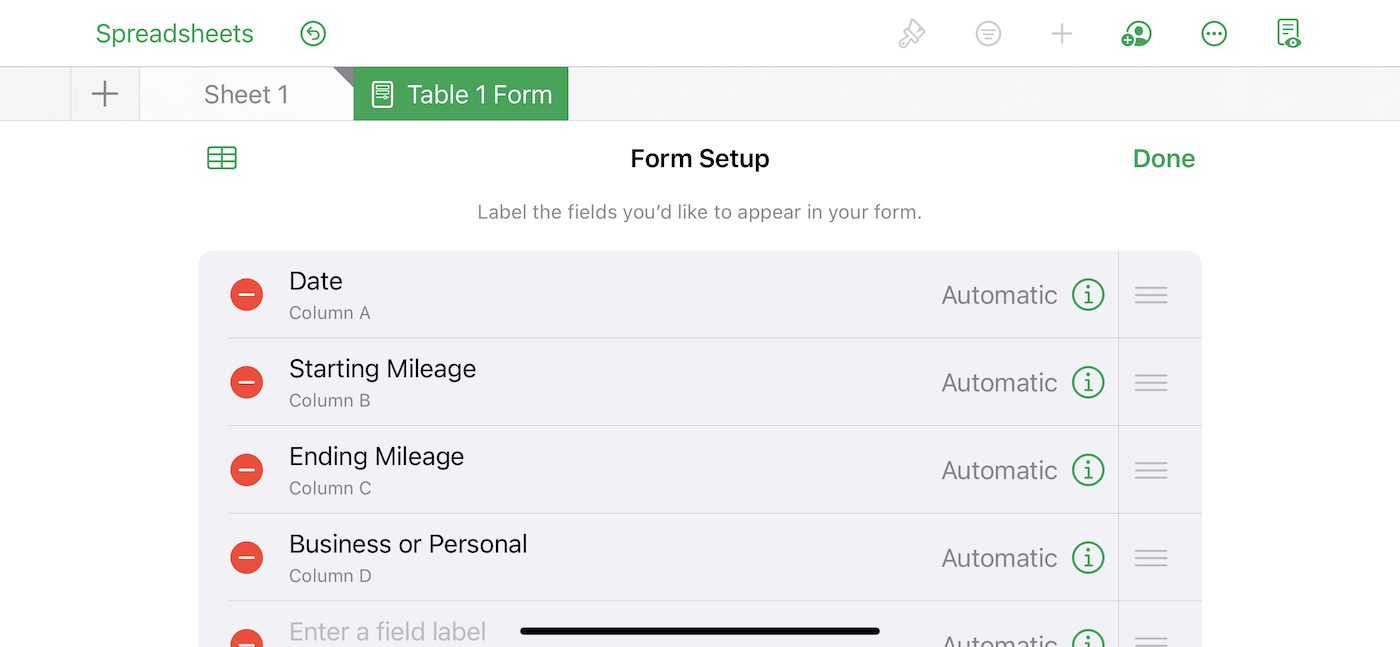This screenshot has width=1400, height=647.
Task: Open the Automatic format menu for Date
Action: click(x=999, y=295)
